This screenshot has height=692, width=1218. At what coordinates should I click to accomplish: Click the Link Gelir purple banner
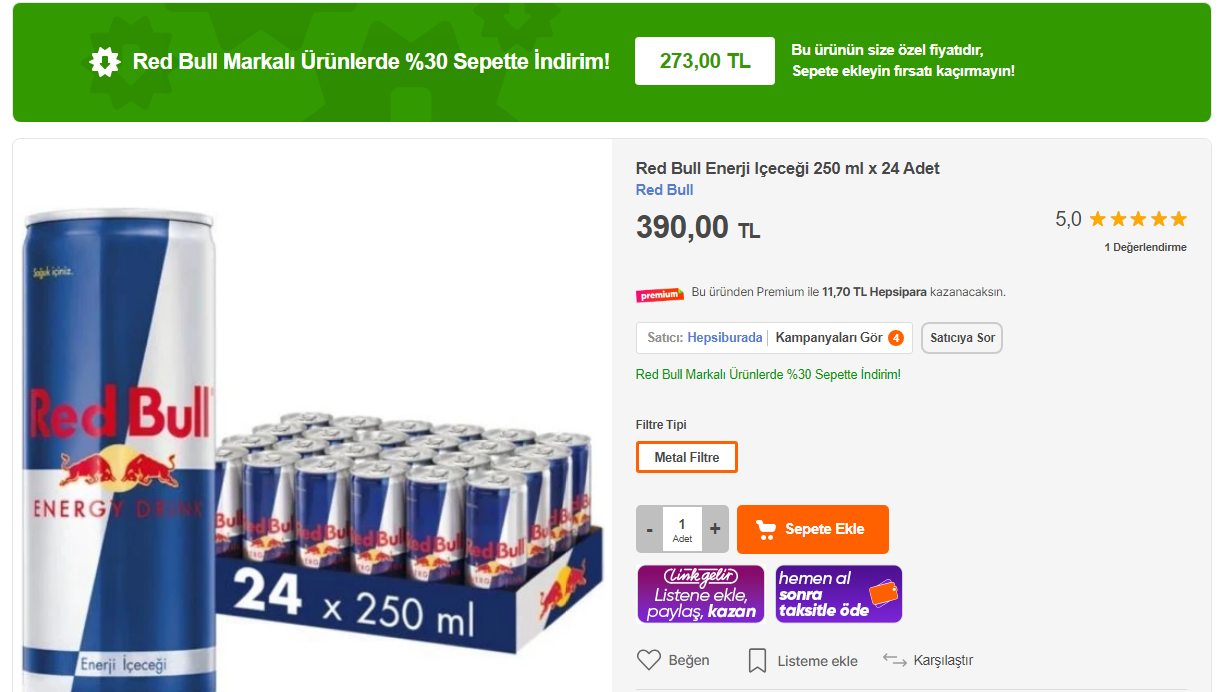(701, 594)
